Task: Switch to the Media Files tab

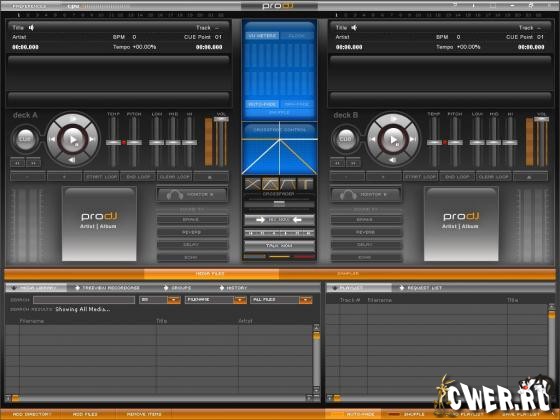Action: pos(211,274)
